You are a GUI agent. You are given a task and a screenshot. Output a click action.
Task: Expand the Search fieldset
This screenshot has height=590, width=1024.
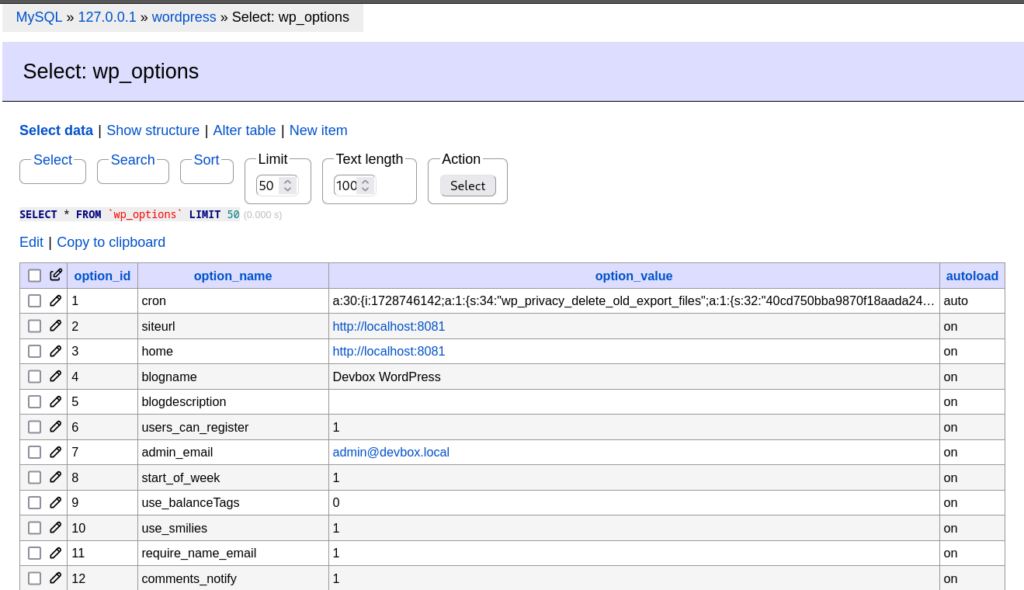tap(132, 160)
